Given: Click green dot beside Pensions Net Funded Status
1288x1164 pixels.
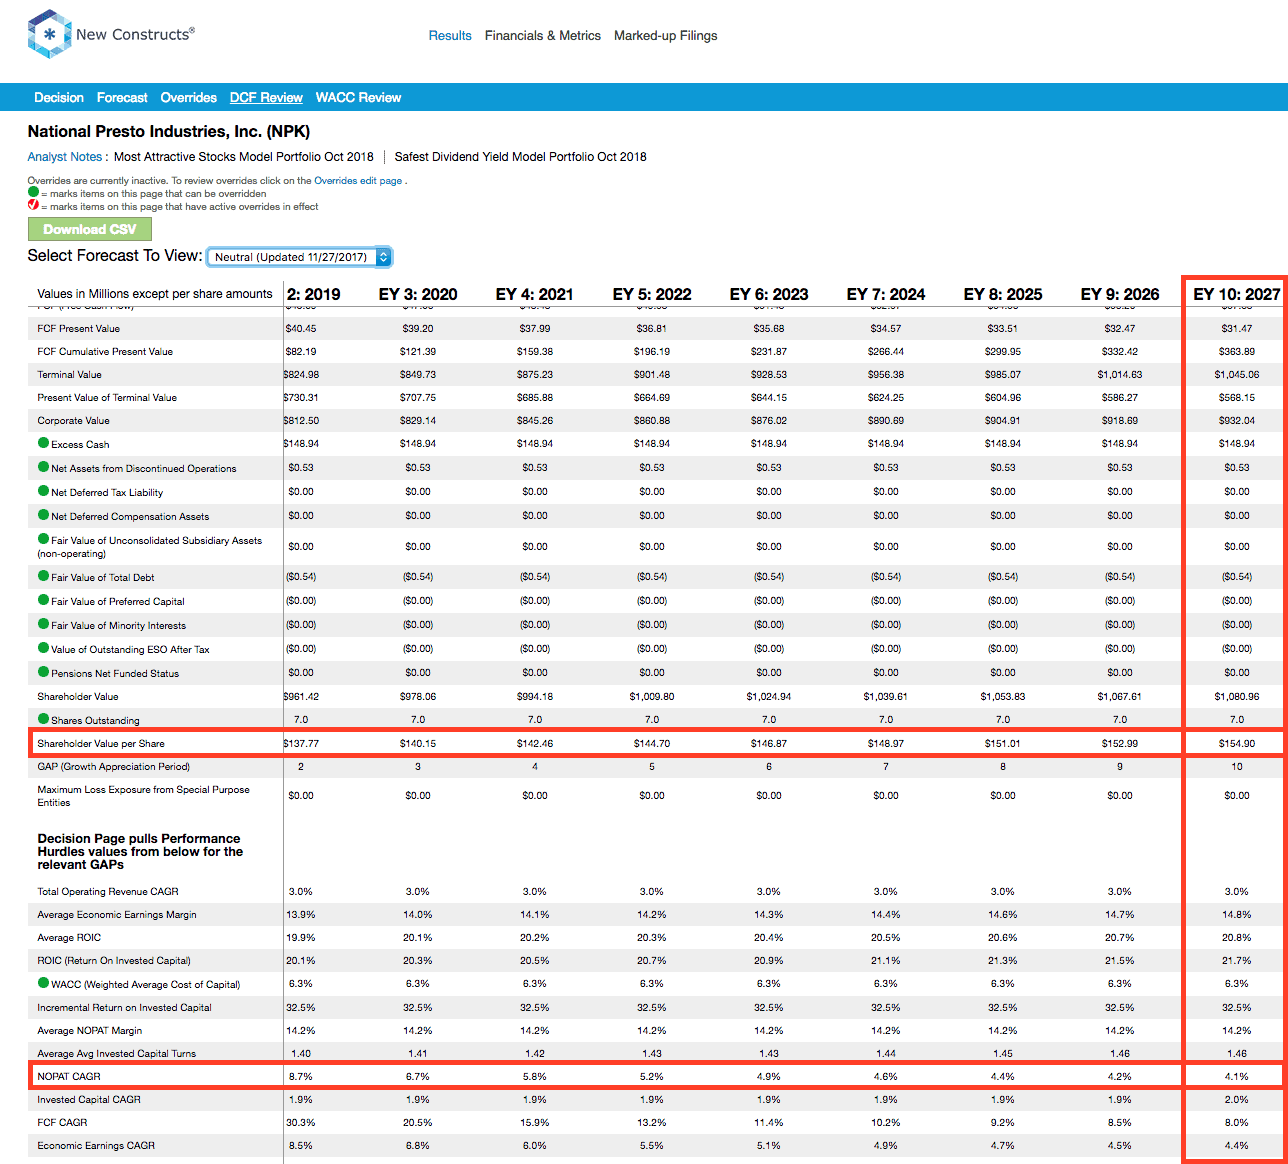Looking at the screenshot, I should point(43,672).
